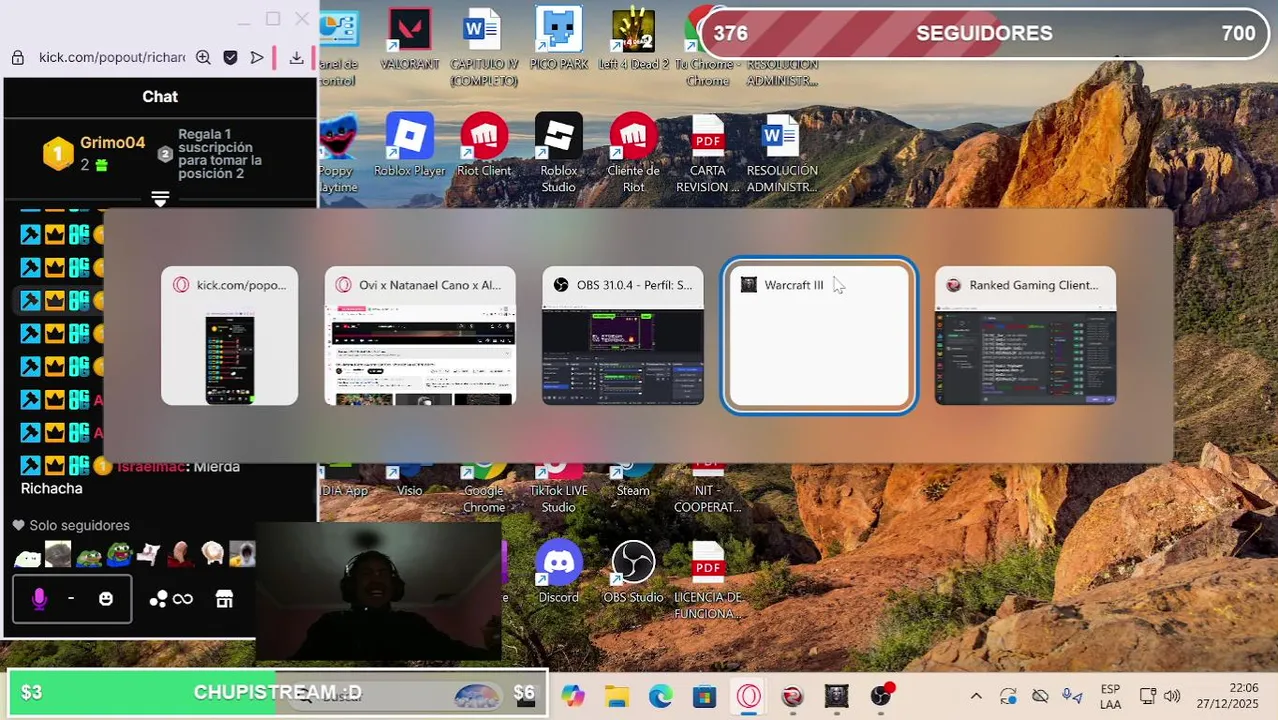Click the cloud sync-off tray icon

1040,696
